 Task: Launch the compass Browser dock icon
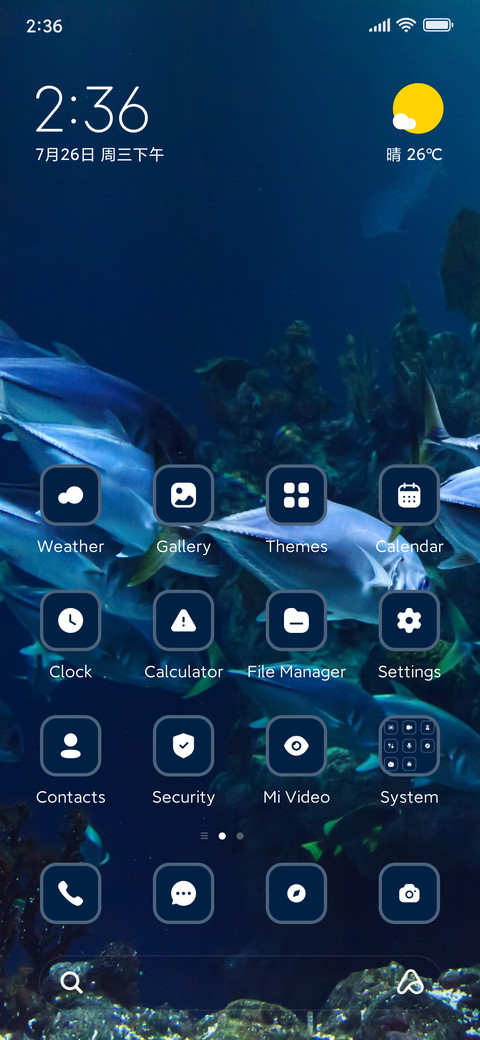(x=296, y=893)
